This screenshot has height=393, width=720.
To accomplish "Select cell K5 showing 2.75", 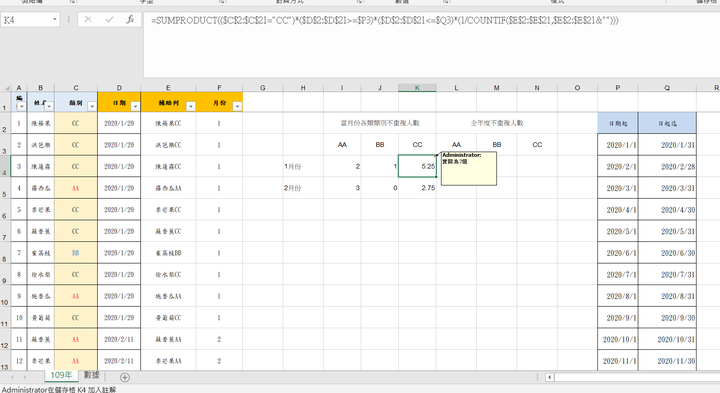I will click(x=417, y=188).
